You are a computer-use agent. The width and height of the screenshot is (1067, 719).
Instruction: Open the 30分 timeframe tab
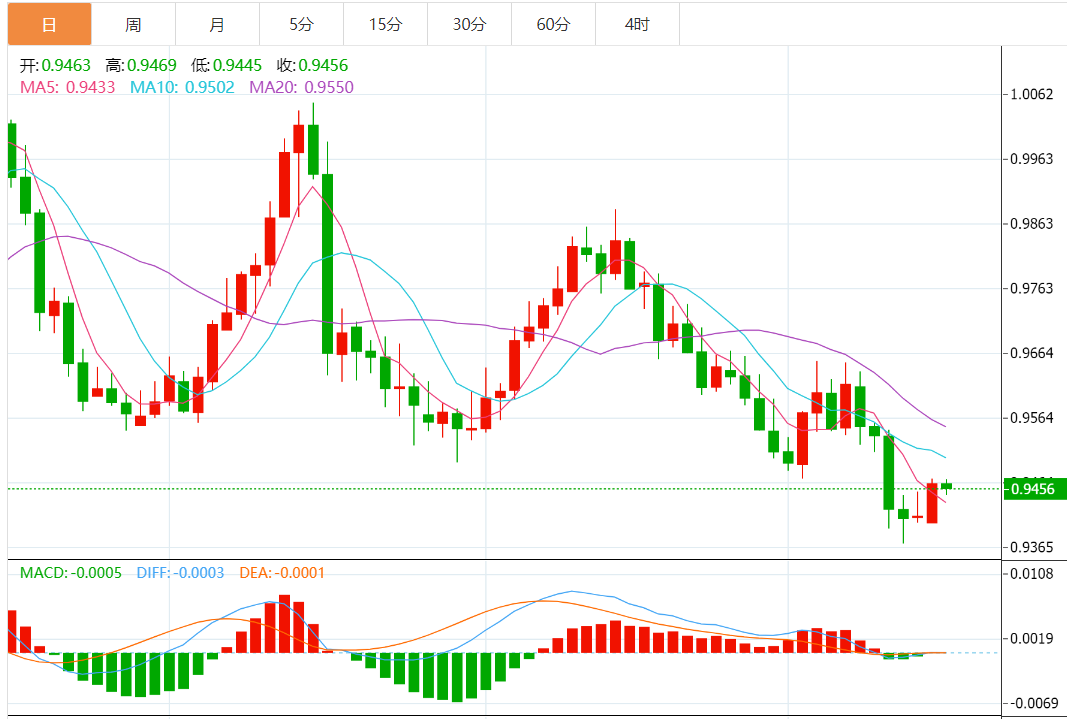[x=470, y=25]
